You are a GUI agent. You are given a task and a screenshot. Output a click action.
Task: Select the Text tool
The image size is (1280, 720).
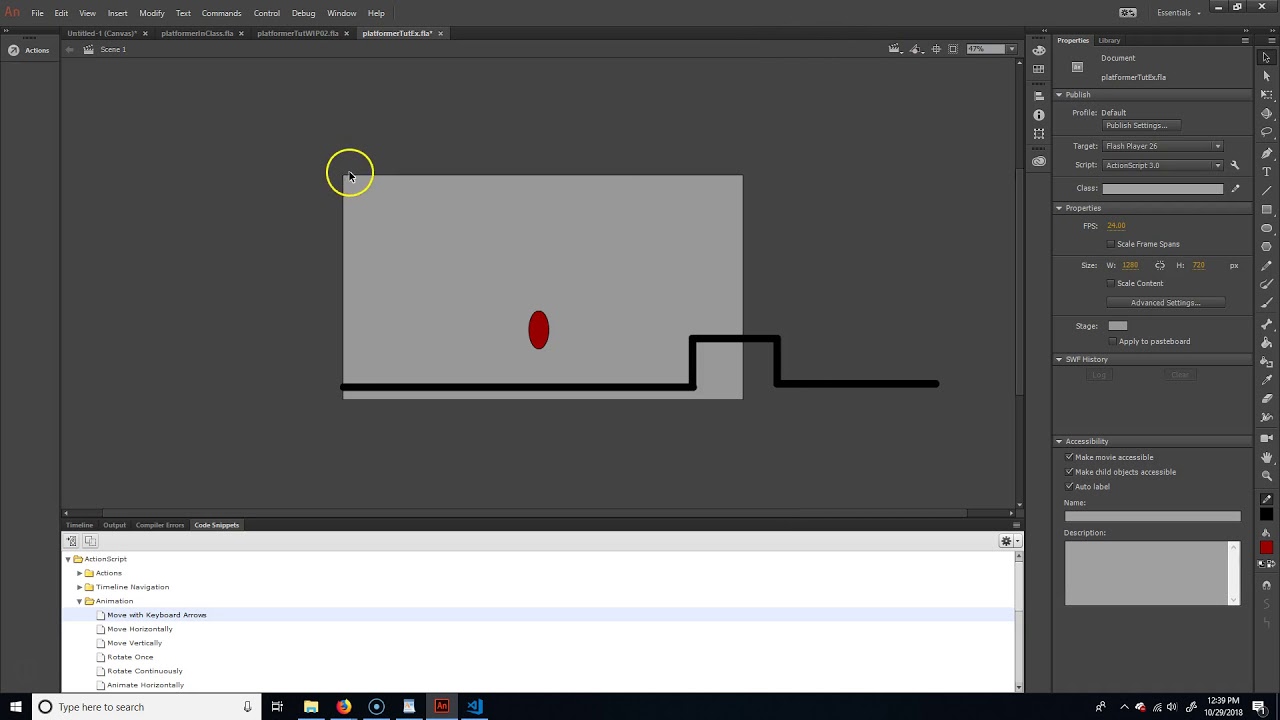click(x=1266, y=172)
